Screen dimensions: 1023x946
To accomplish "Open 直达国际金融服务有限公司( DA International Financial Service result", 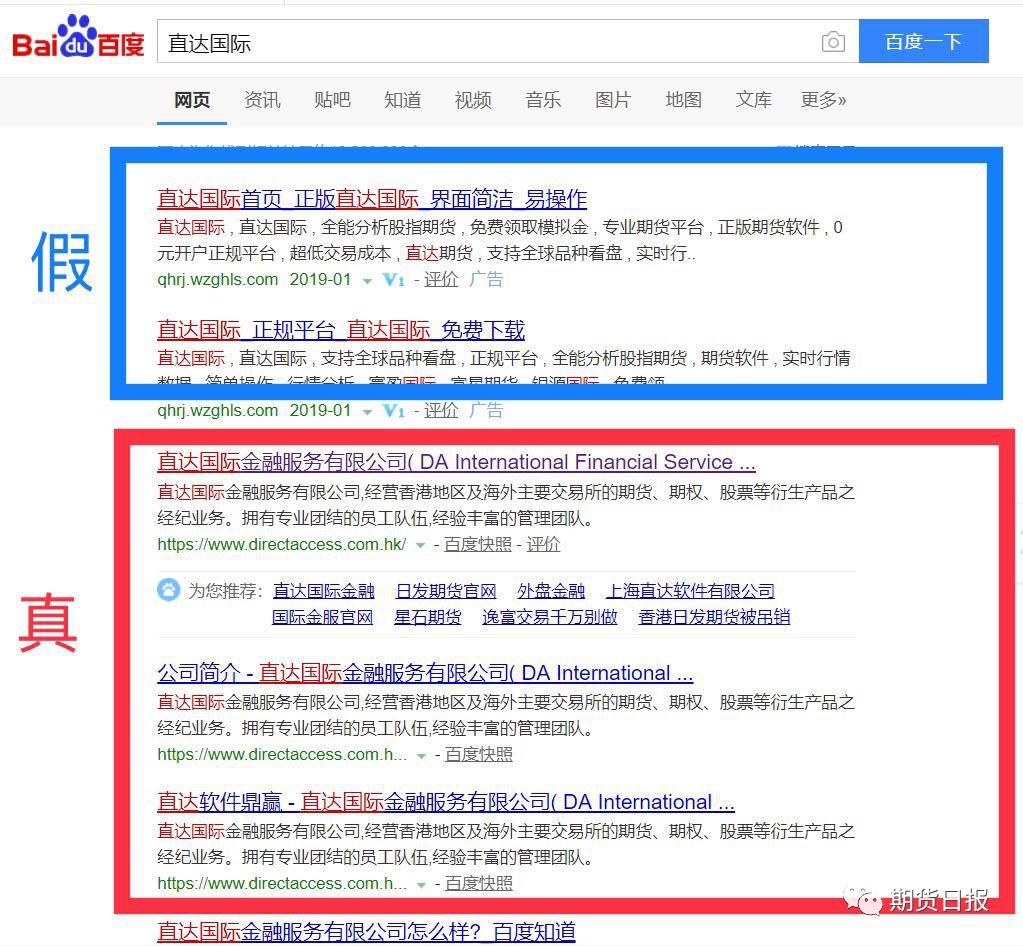I will [x=456, y=462].
